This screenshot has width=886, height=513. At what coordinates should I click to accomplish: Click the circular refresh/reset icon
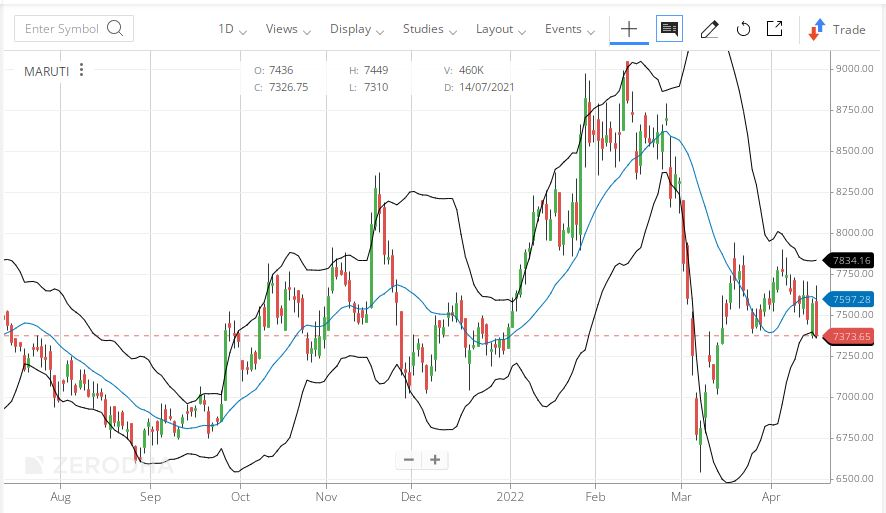(743, 29)
